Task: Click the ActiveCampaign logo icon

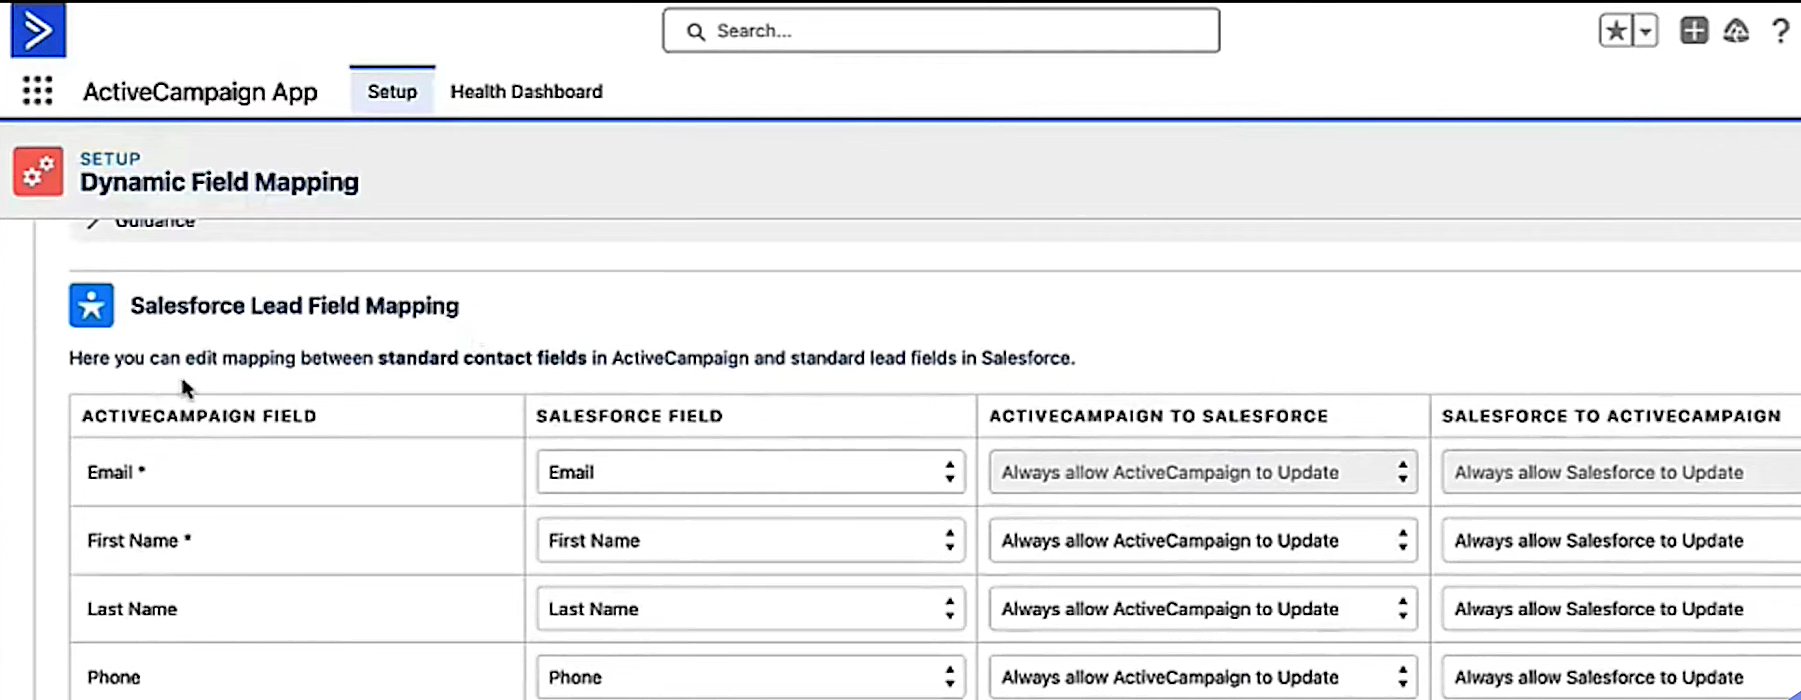Action: pyautogui.click(x=38, y=31)
